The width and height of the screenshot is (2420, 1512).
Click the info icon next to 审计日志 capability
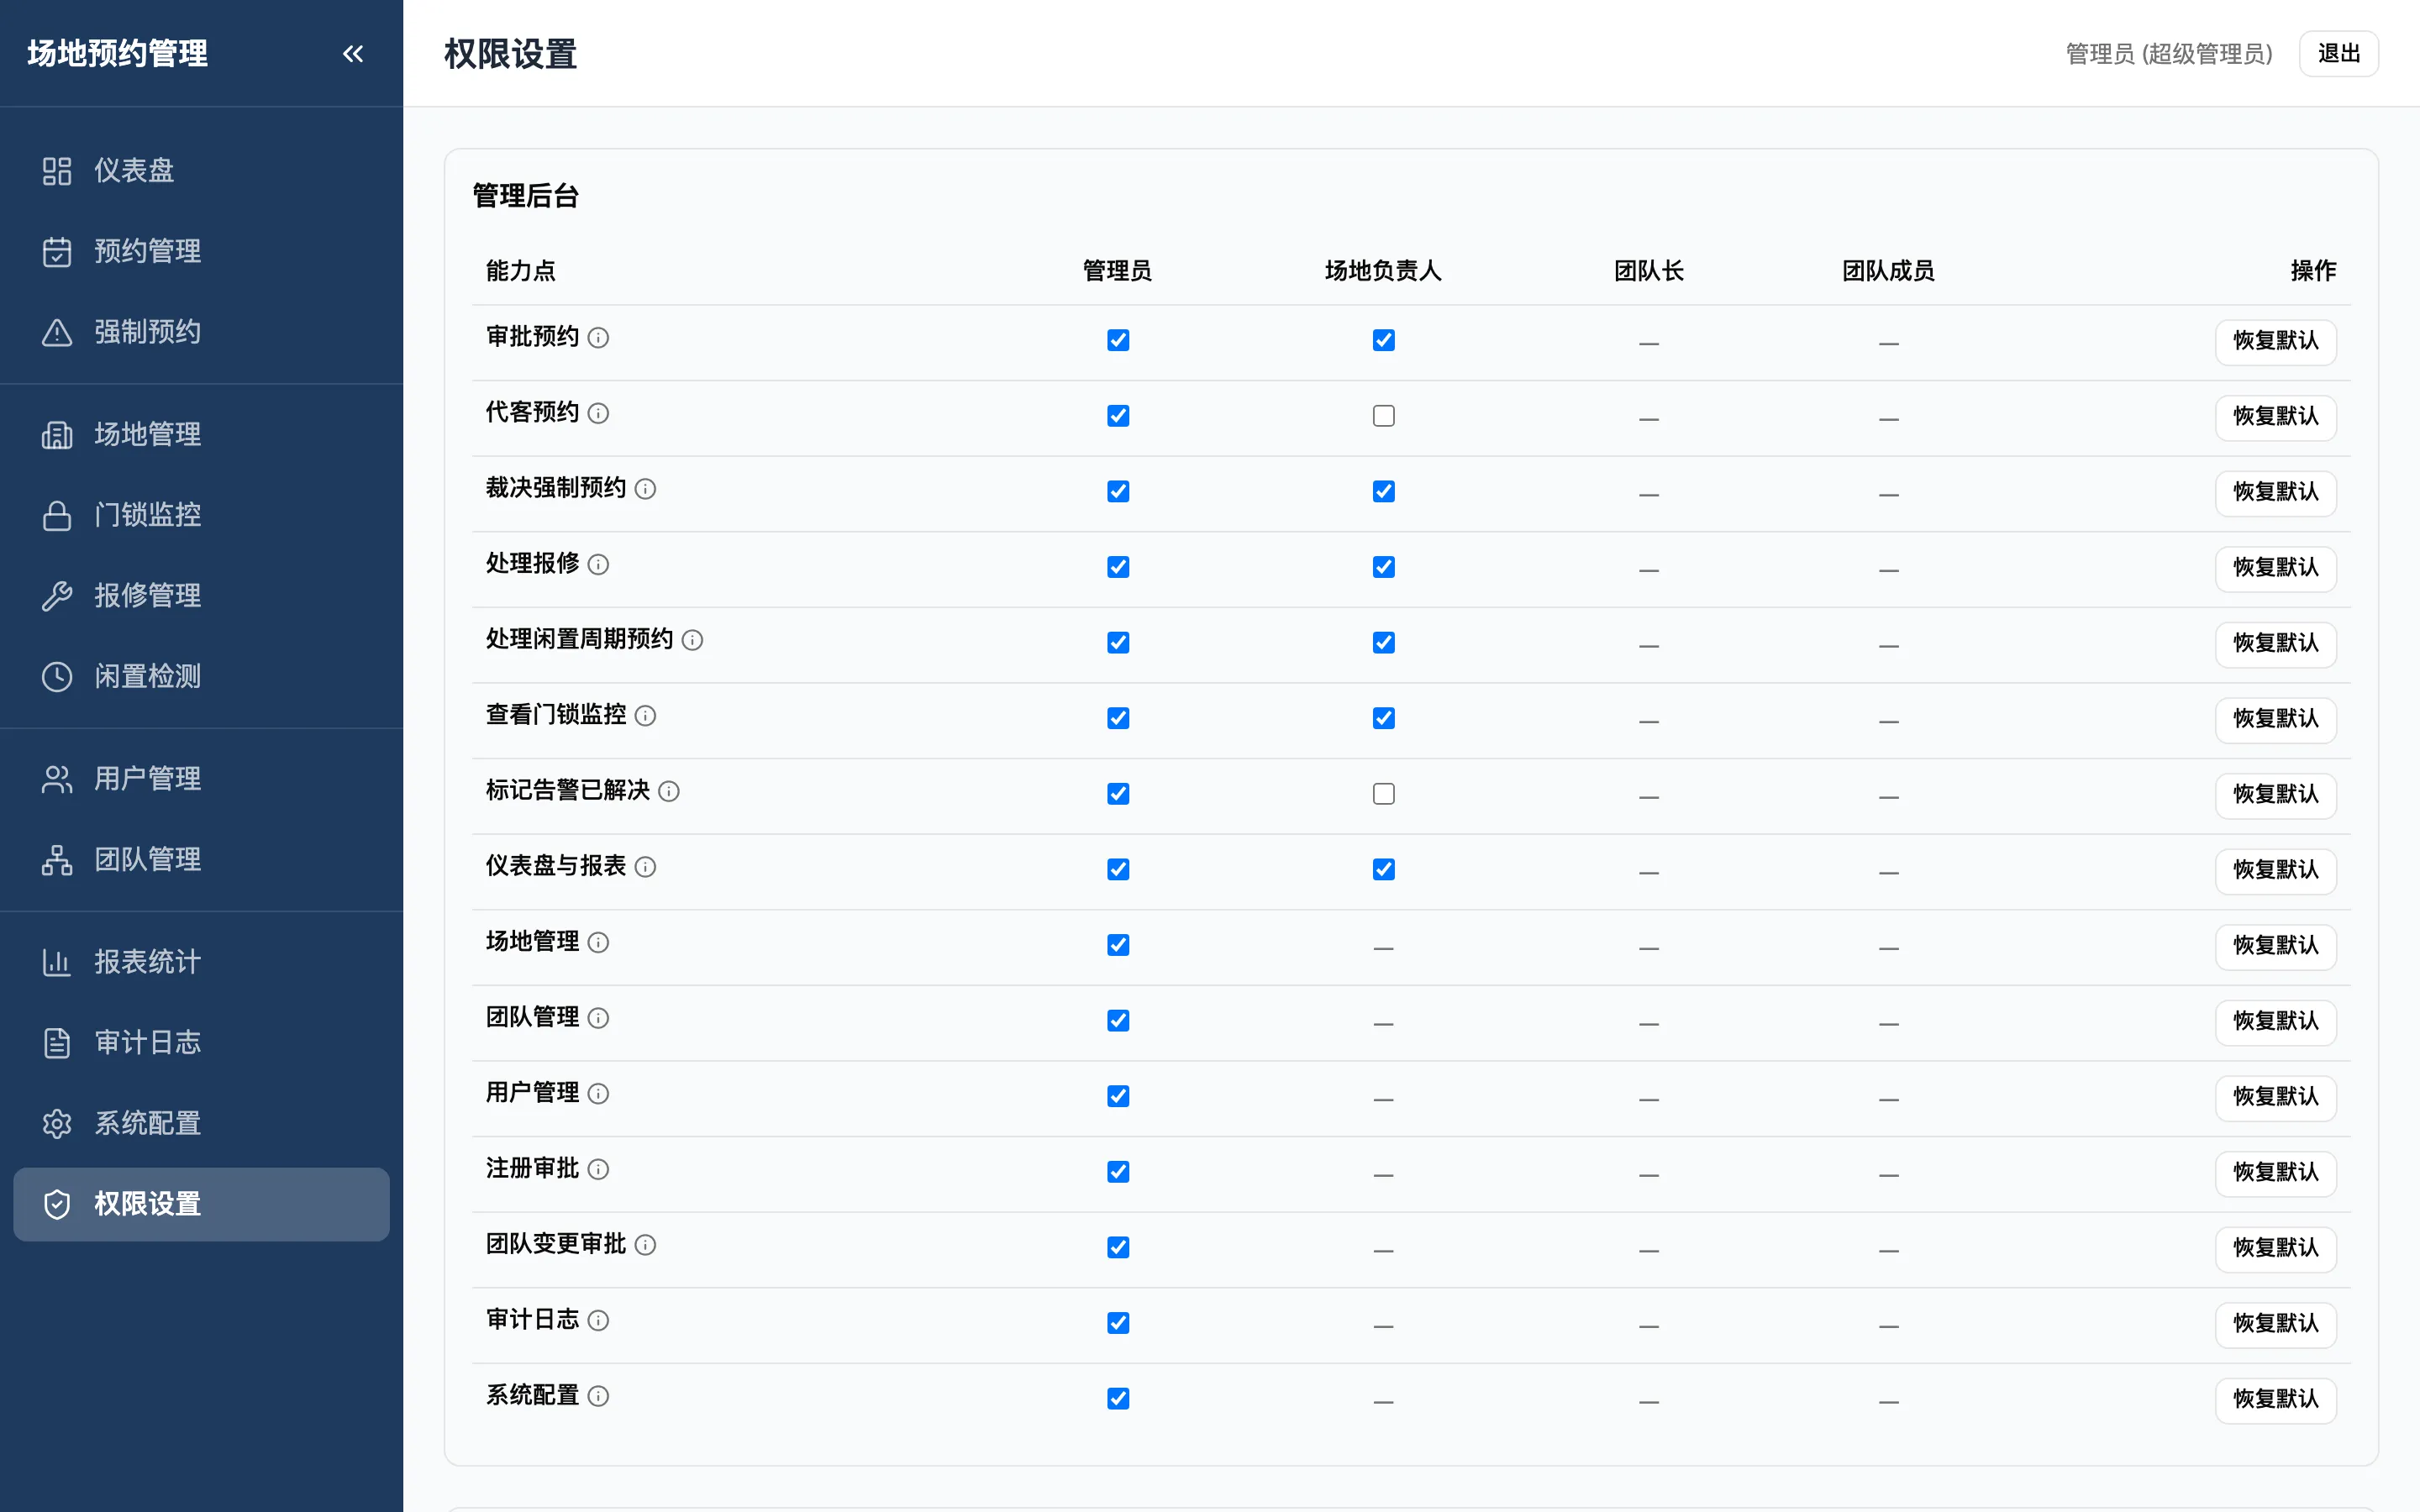click(x=598, y=1320)
